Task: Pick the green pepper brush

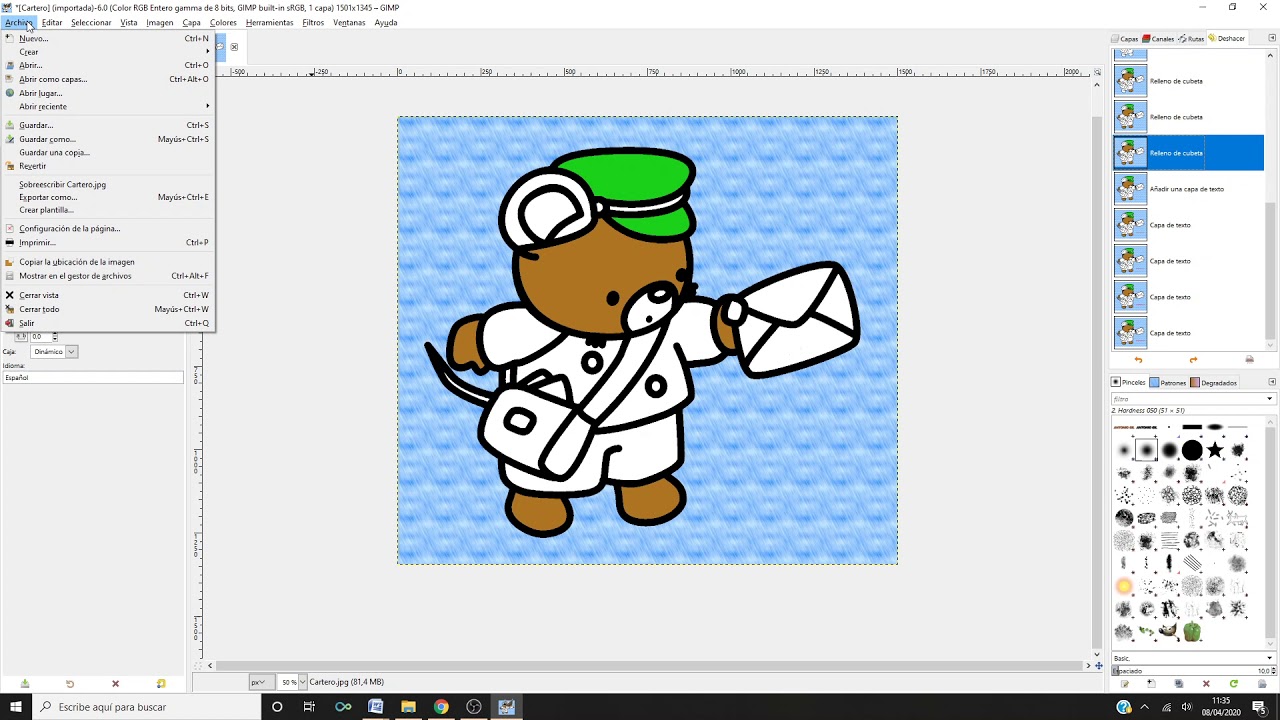Action: click(1192, 632)
